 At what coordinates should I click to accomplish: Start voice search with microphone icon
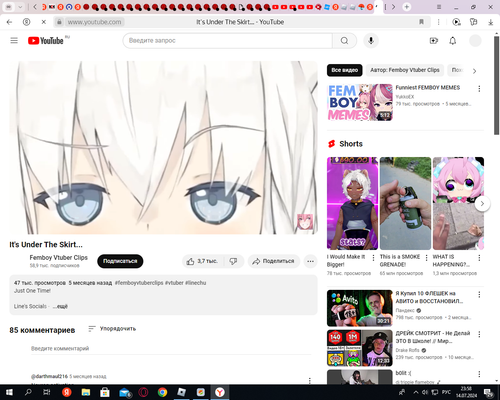point(371,41)
